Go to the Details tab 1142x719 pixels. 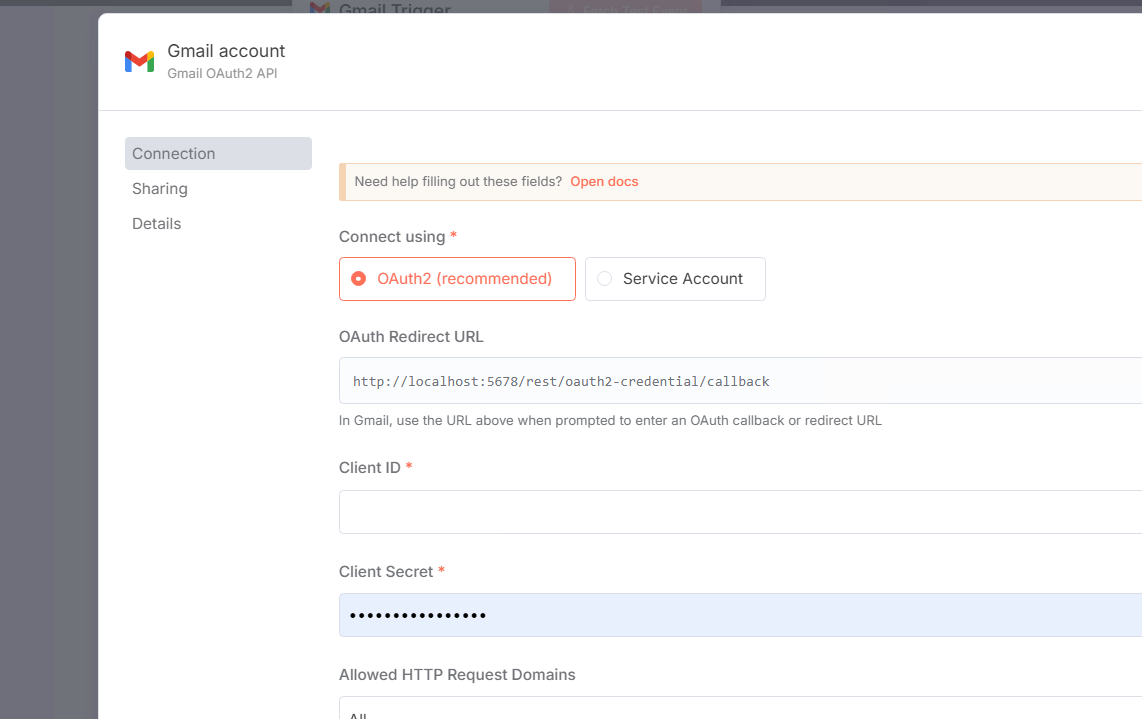[157, 224]
